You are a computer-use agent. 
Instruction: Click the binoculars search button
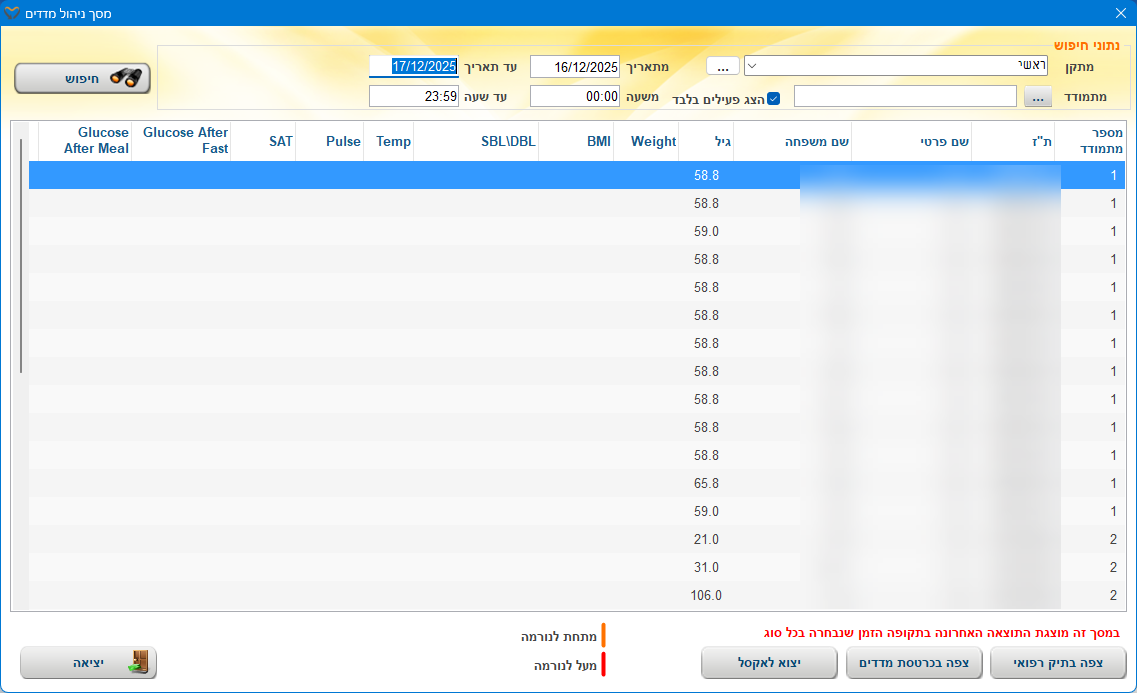click(x=82, y=78)
